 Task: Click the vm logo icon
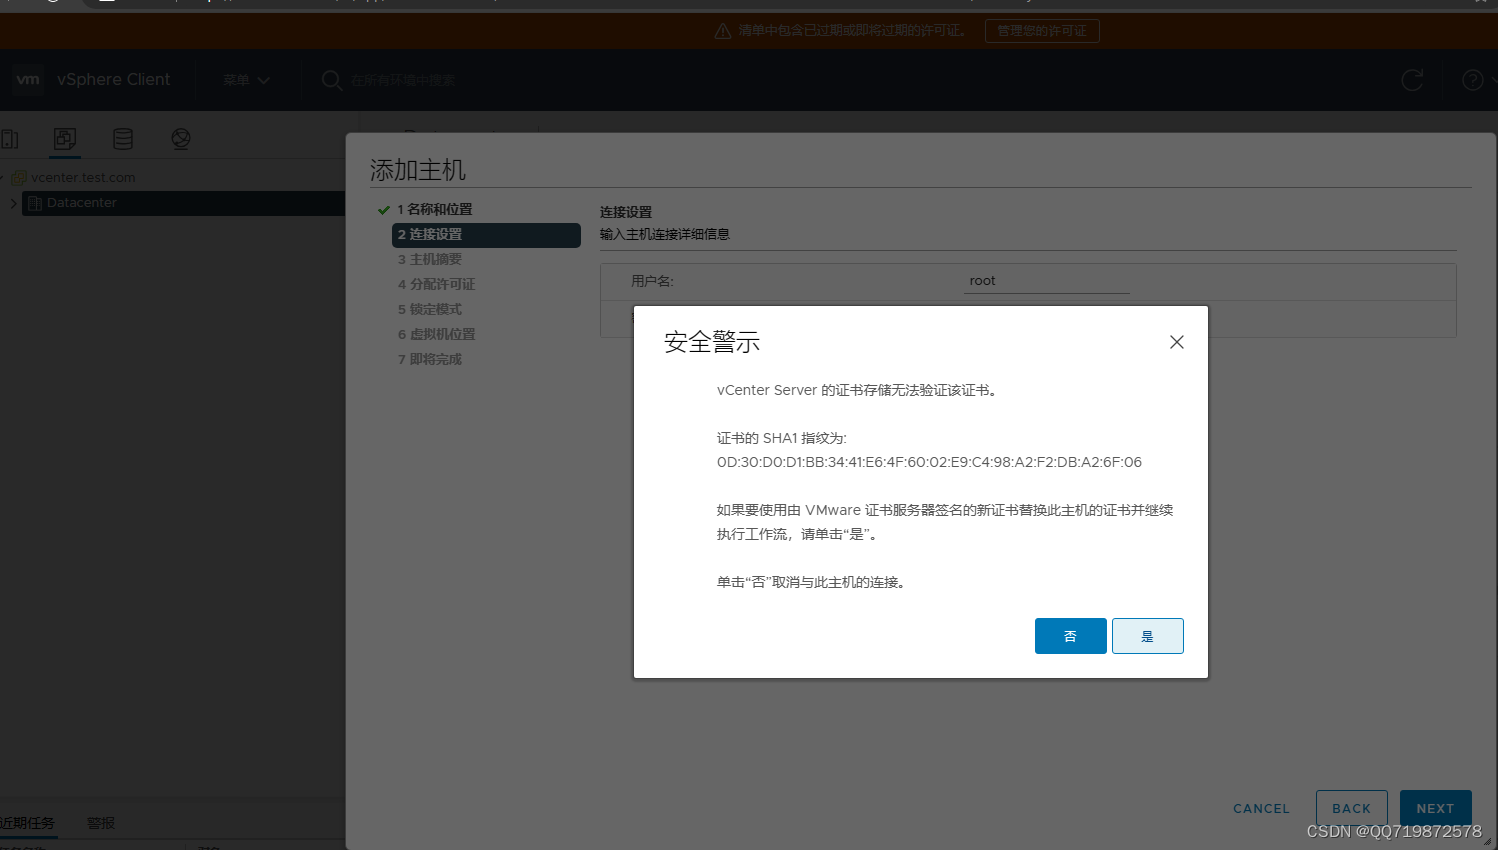[28, 80]
